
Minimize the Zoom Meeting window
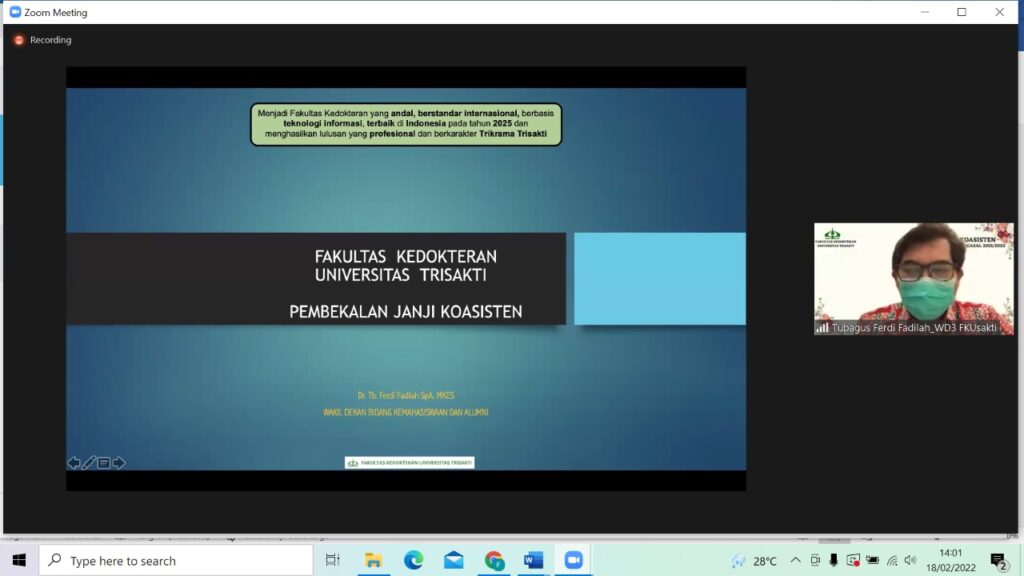(925, 12)
